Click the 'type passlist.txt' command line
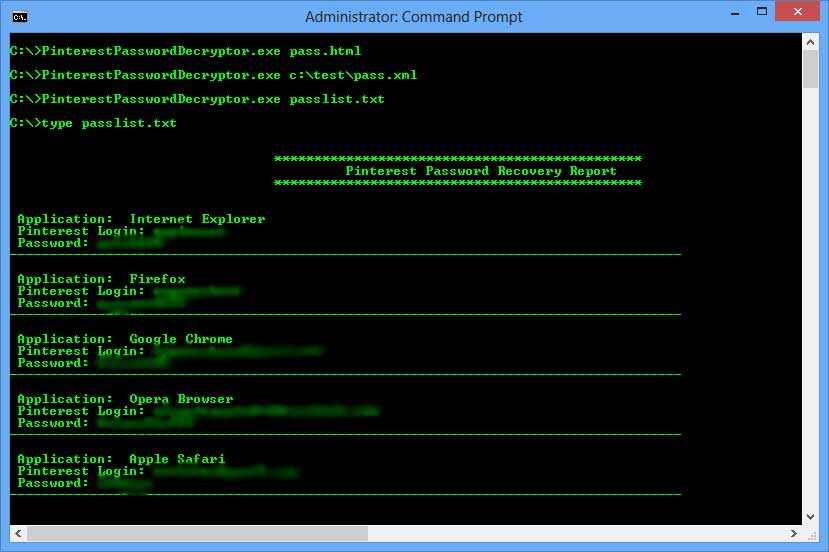The width and height of the screenshot is (829, 552). click(93, 124)
